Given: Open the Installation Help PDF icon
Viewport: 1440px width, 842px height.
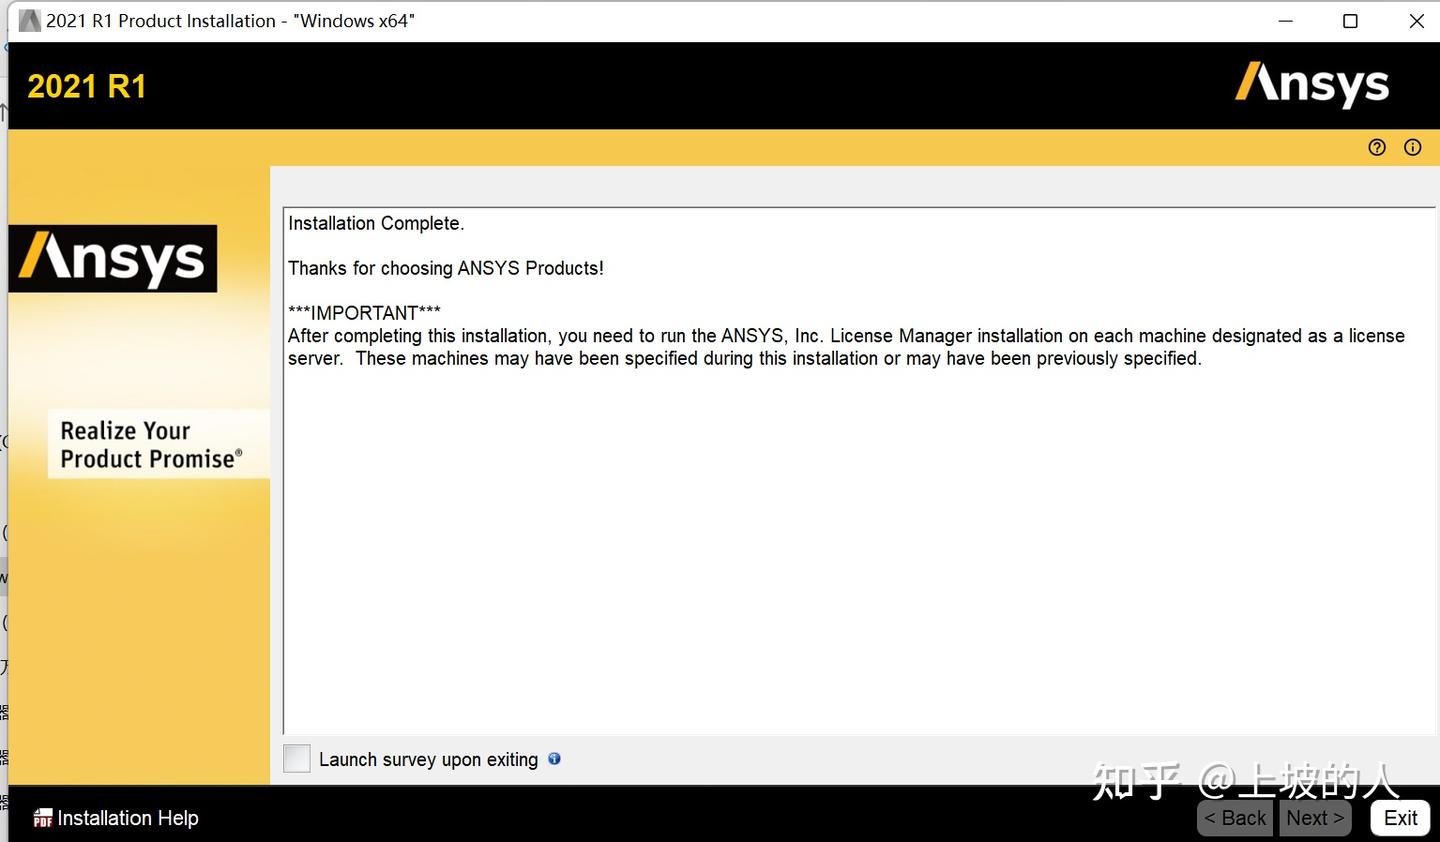Looking at the screenshot, I should (42, 818).
